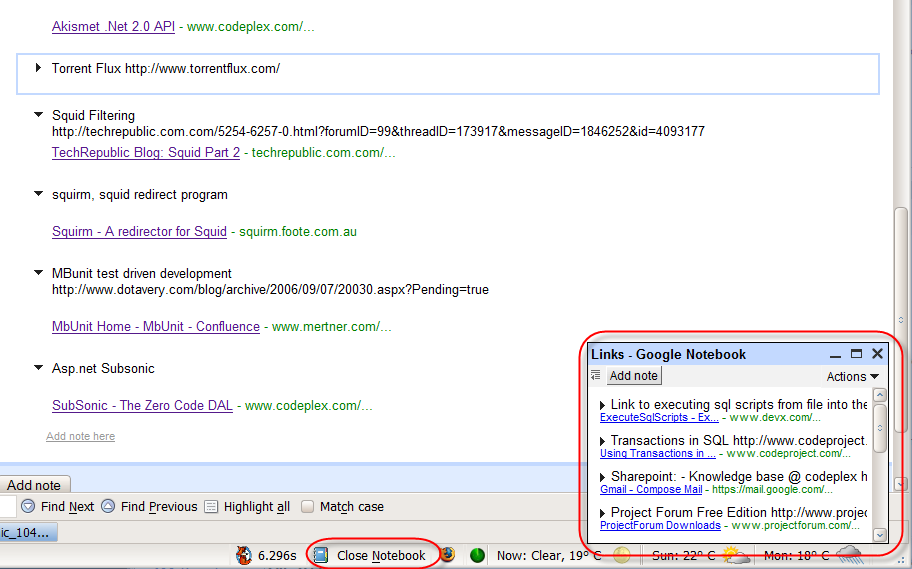This screenshot has width=912, height=569.
Task: Click the Highlight all icon
Action: 211,507
